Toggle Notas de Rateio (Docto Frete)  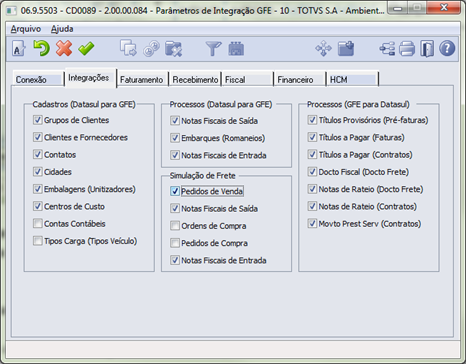pos(312,189)
